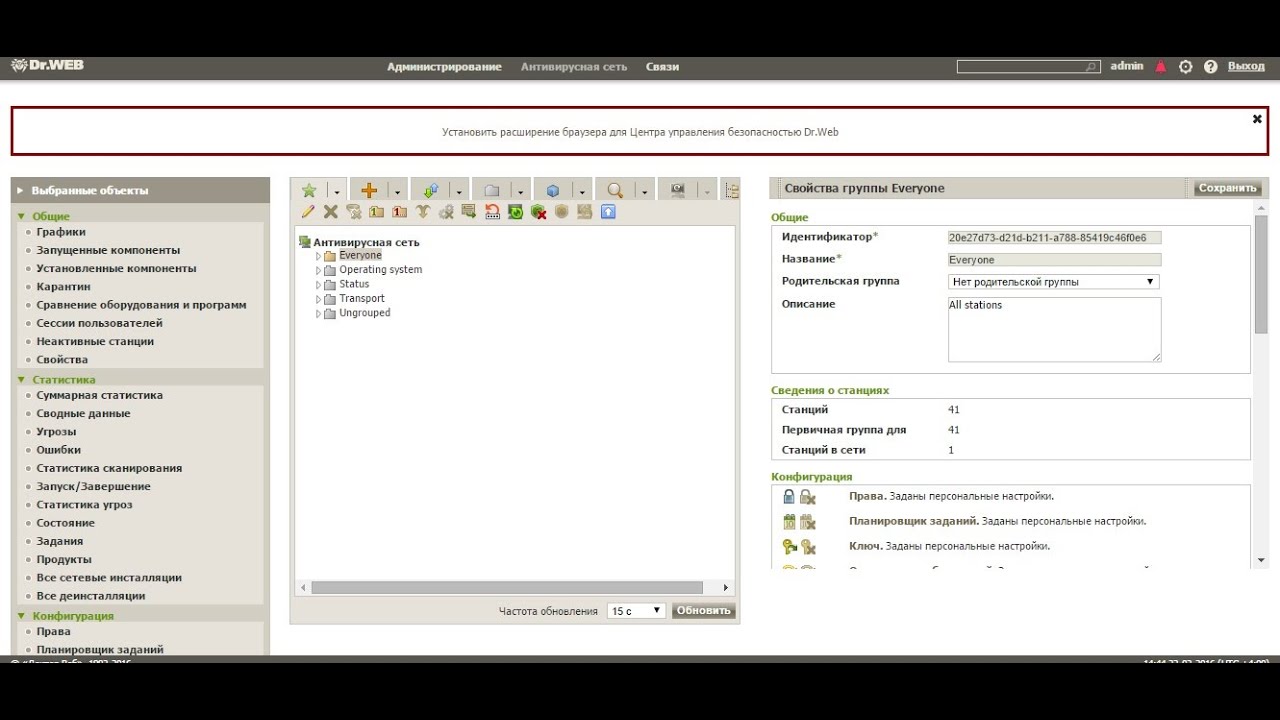Image resolution: width=1280 pixels, height=720 pixels.
Task: Open the Частота обновления 15 с dropdown
Action: (636, 610)
